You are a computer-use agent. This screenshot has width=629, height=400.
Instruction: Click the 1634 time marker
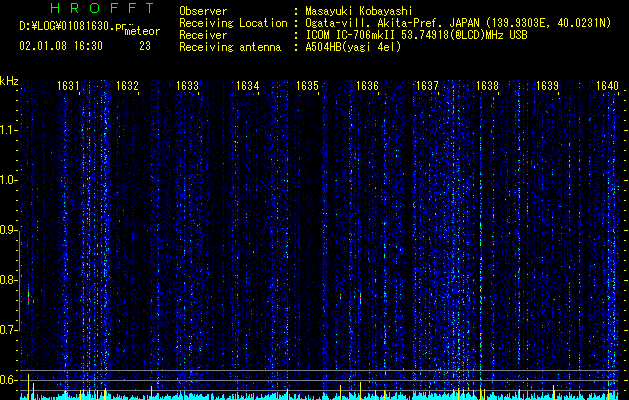pos(248,86)
